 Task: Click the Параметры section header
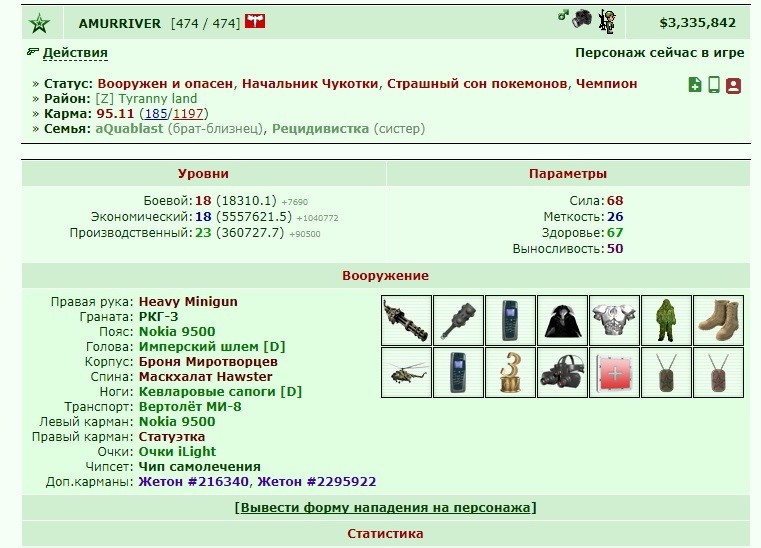[568, 174]
